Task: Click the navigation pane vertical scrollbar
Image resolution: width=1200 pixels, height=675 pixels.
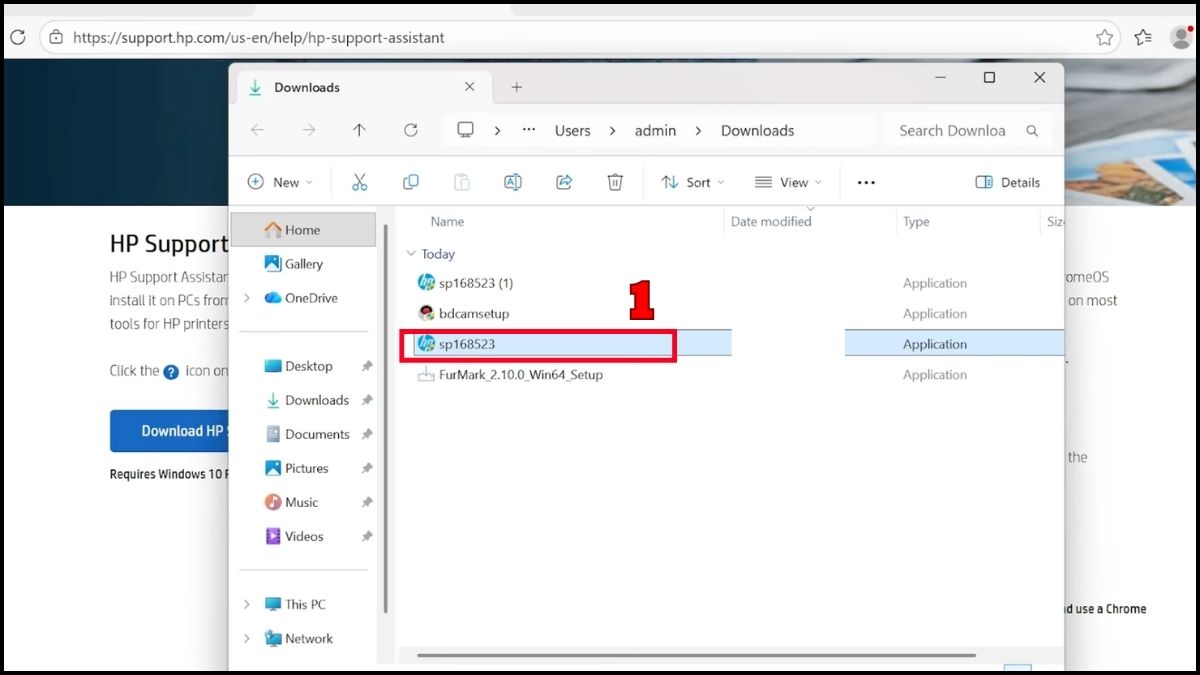Action: click(x=386, y=418)
